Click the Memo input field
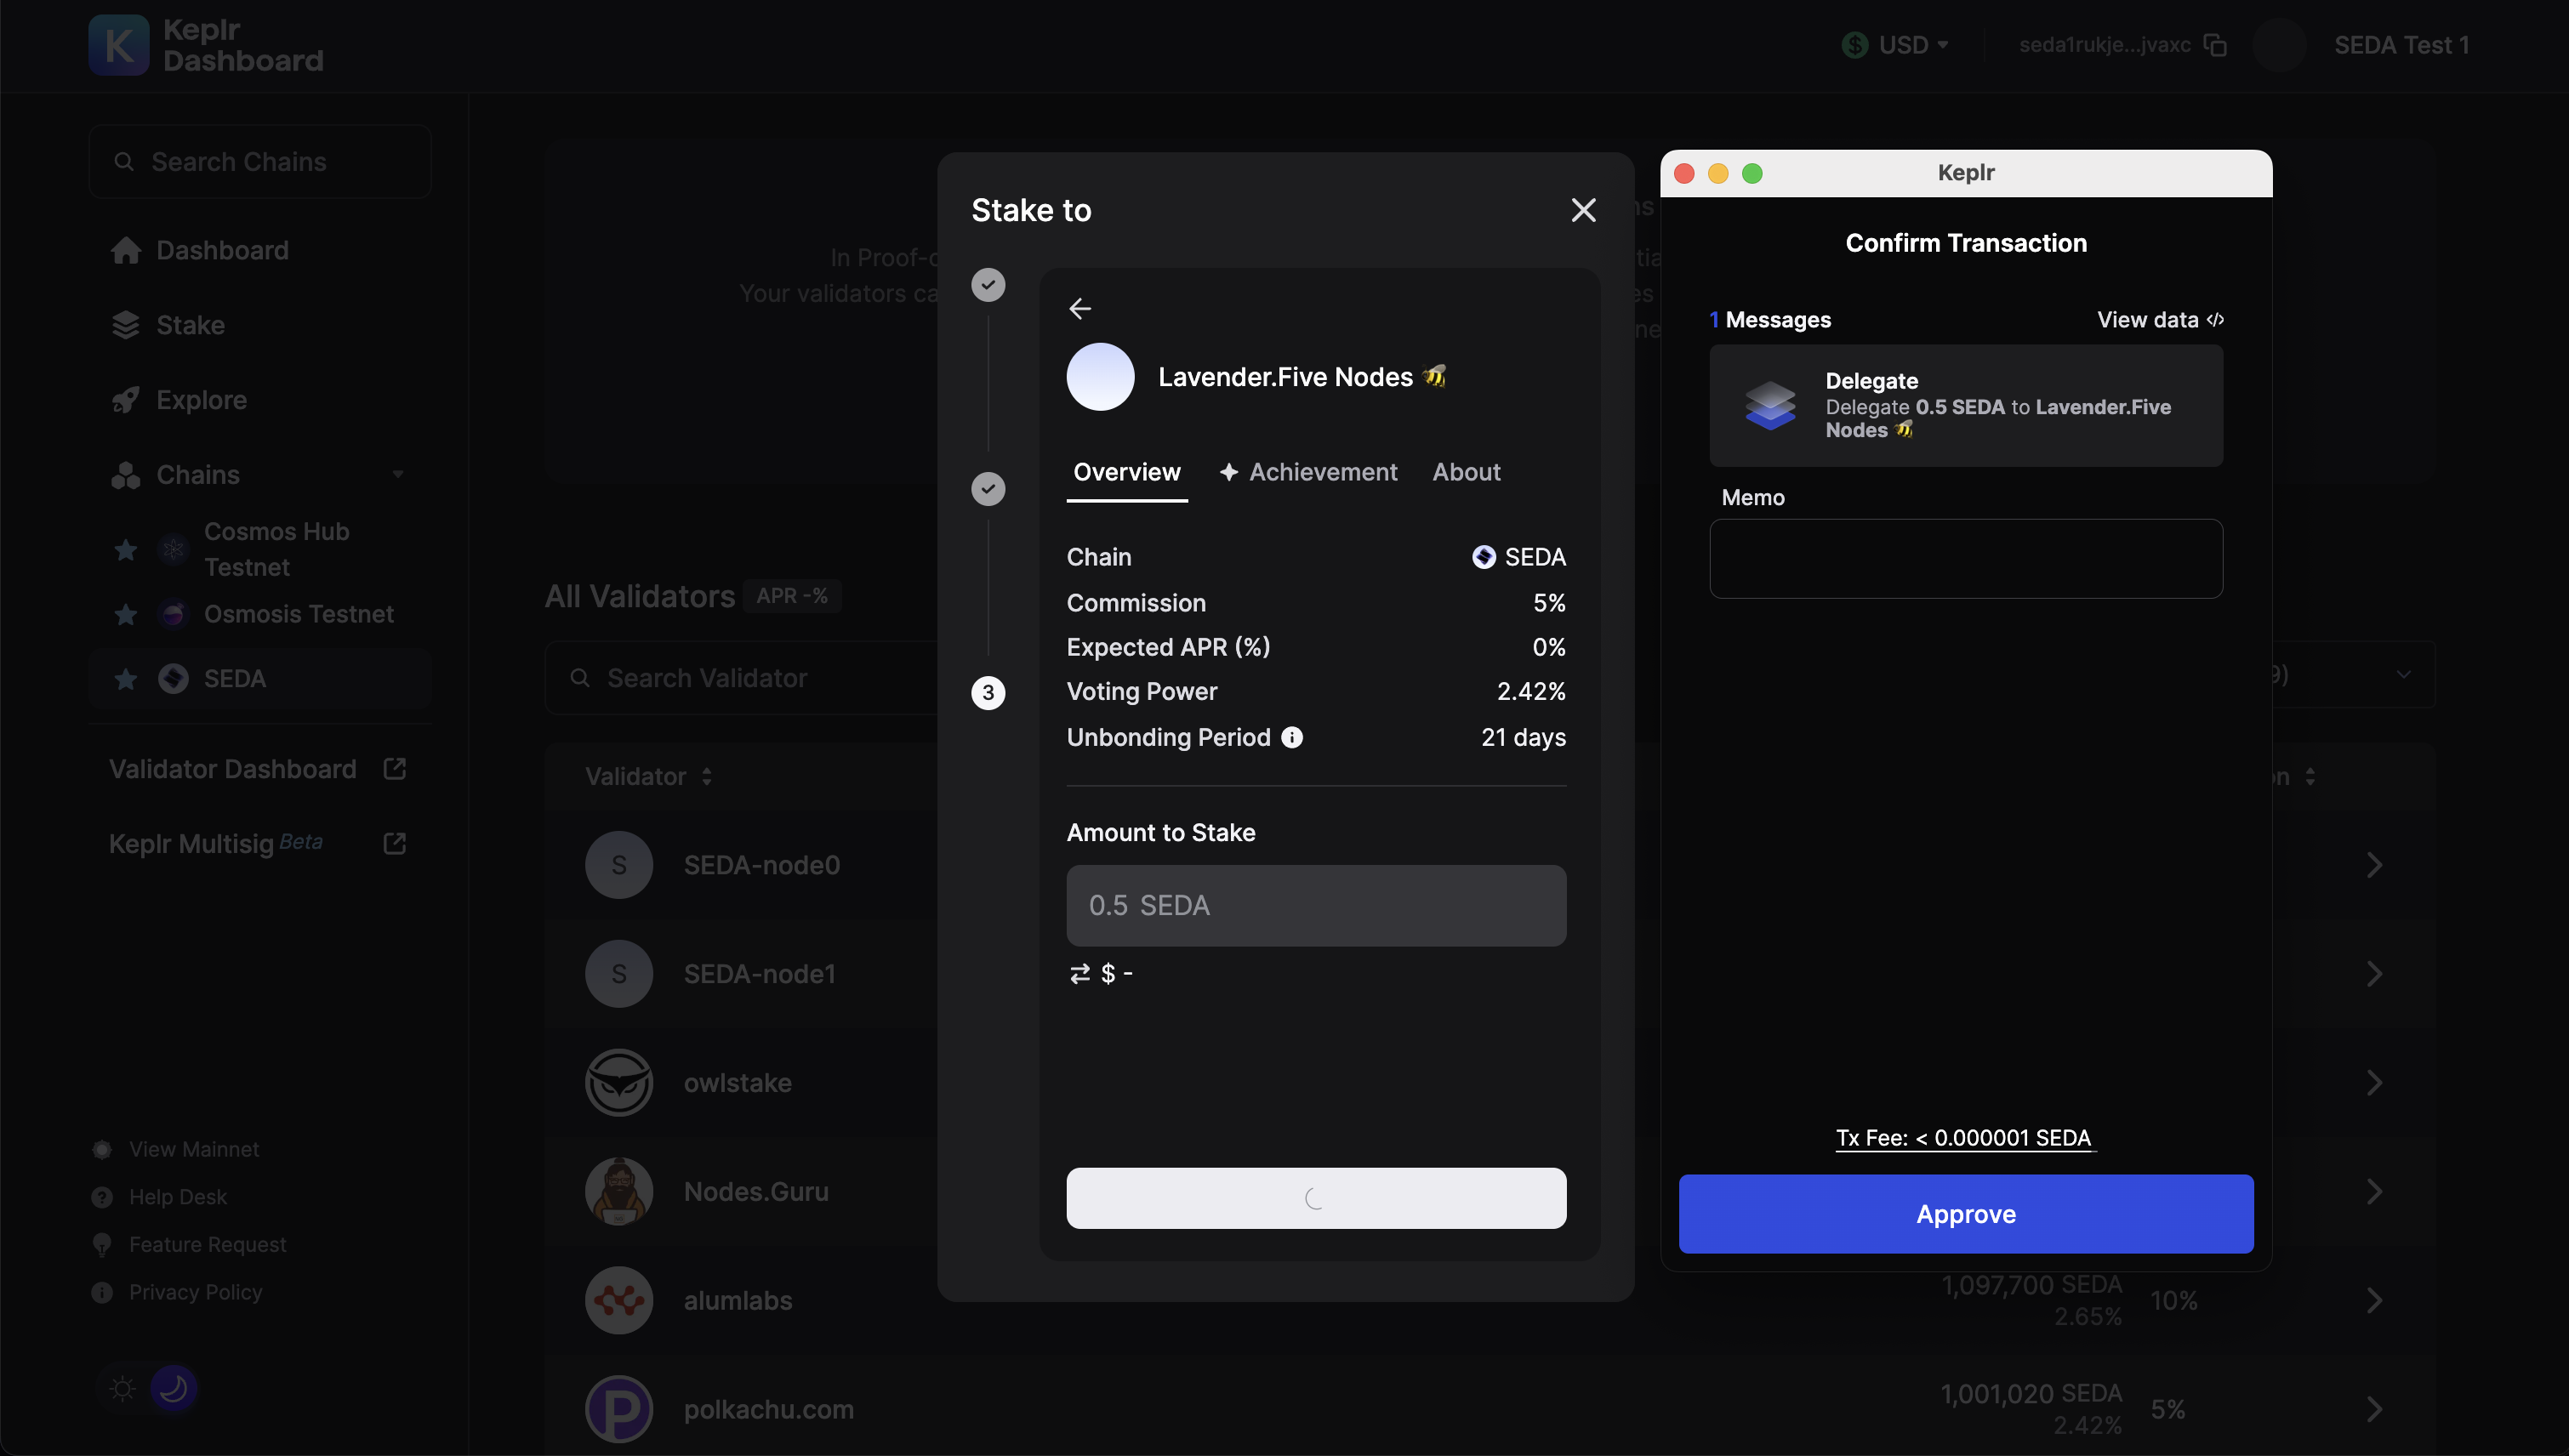The height and width of the screenshot is (1456, 2569). click(1965, 558)
